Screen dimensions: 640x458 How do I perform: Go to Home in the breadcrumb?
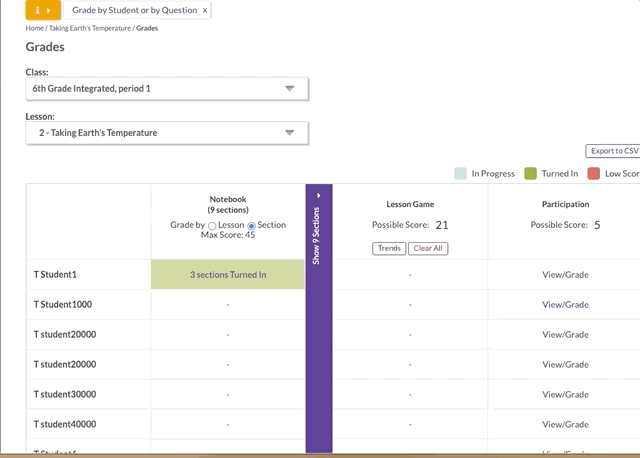coord(35,28)
